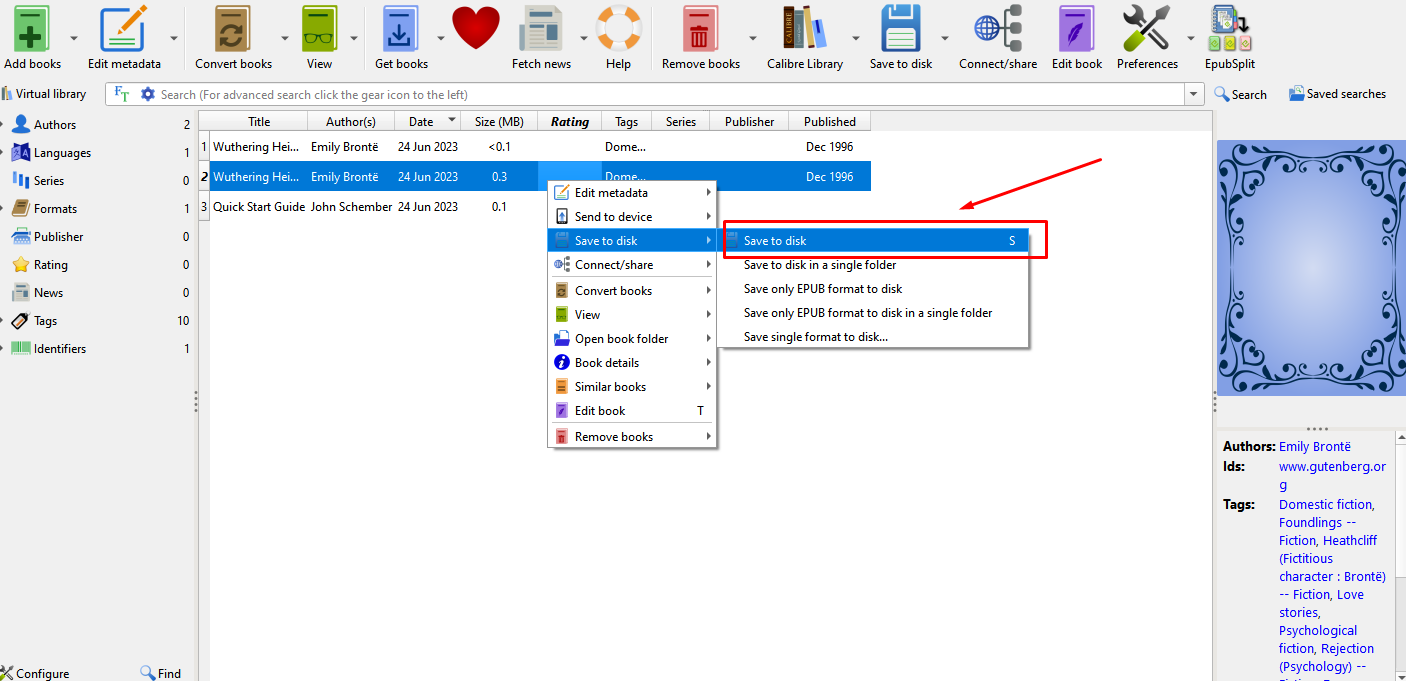Screen dimensions: 1406x681
Task: Choose Edit metadata in the context menu
Action: pos(632,193)
